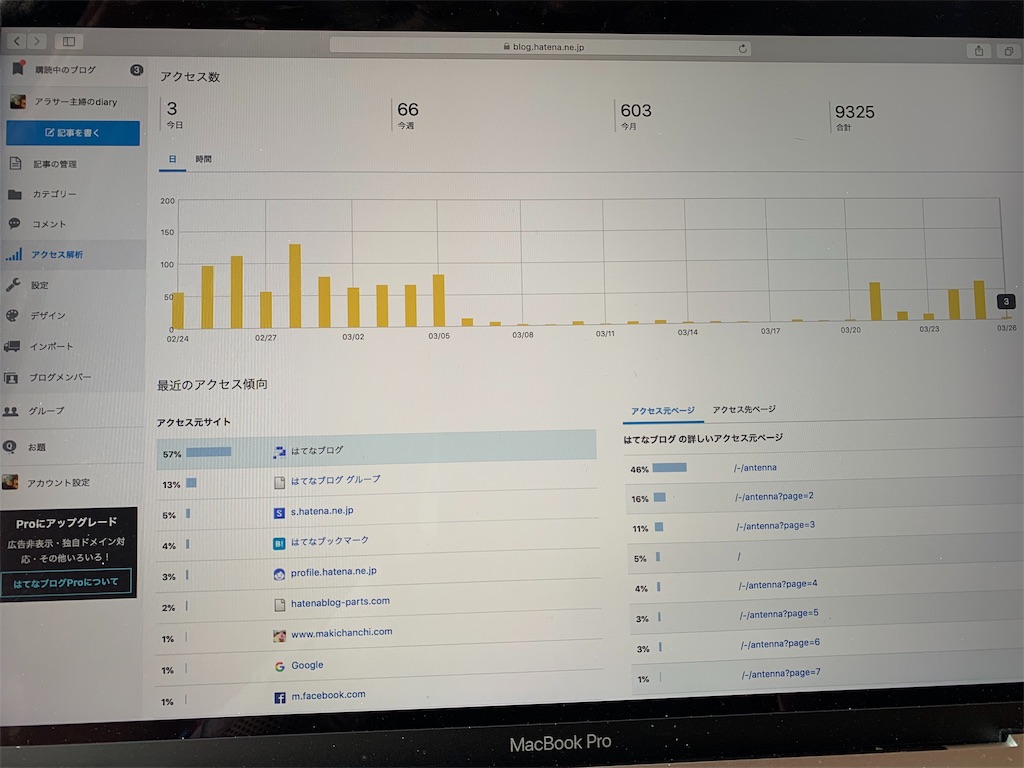Click Google source link
Image resolution: width=1024 pixels, height=768 pixels.
pyautogui.click(x=307, y=665)
